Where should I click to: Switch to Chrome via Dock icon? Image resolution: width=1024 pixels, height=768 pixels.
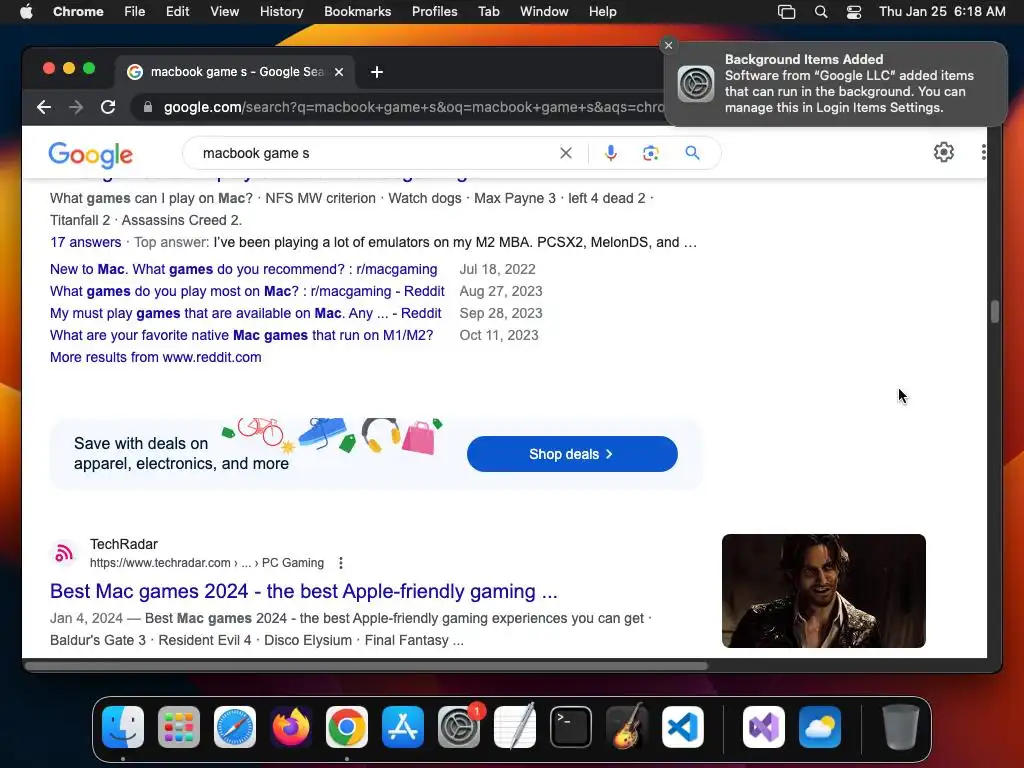(x=347, y=727)
